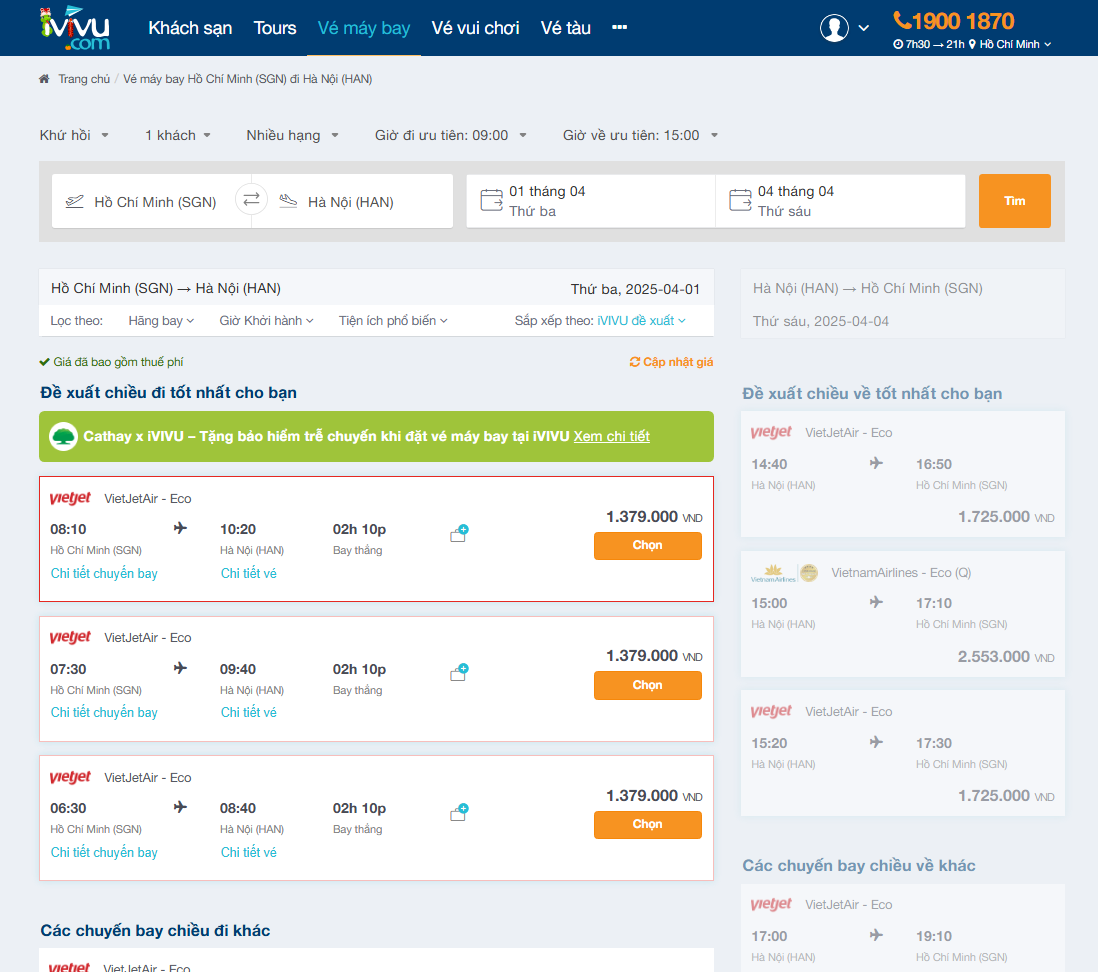Choose the 07:30 flight with Chọn
1098x972 pixels.
pos(647,685)
